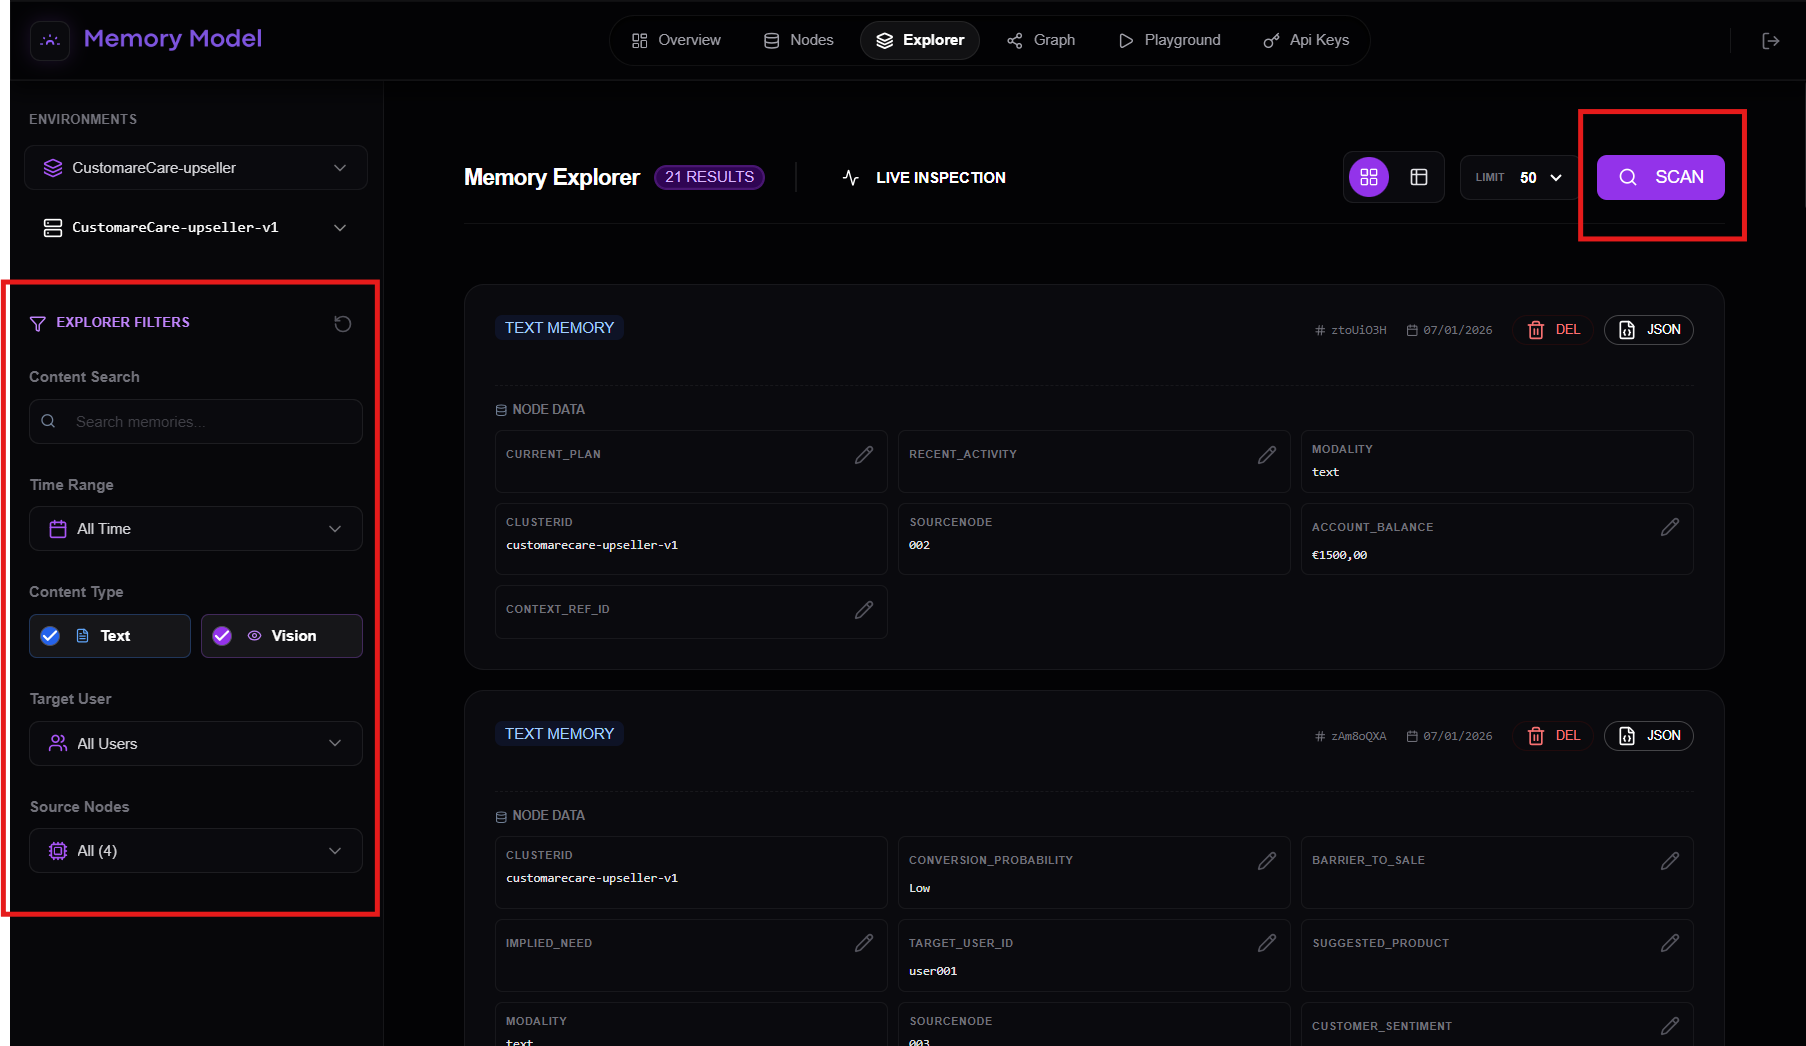This screenshot has height=1046, width=1806.
Task: View JSON for the ztoUiO3H memory
Action: coord(1648,330)
